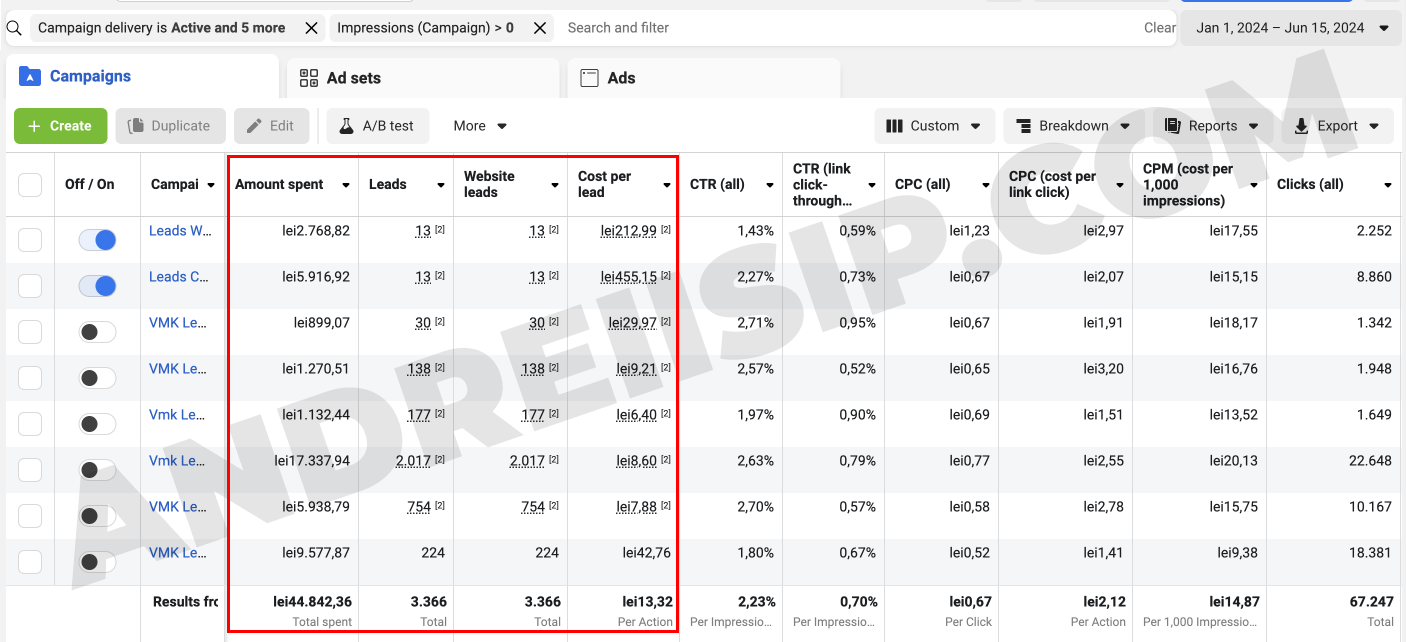This screenshot has height=642, width=1406.
Task: Open Cost per lead column arrow
Action: click(x=667, y=185)
